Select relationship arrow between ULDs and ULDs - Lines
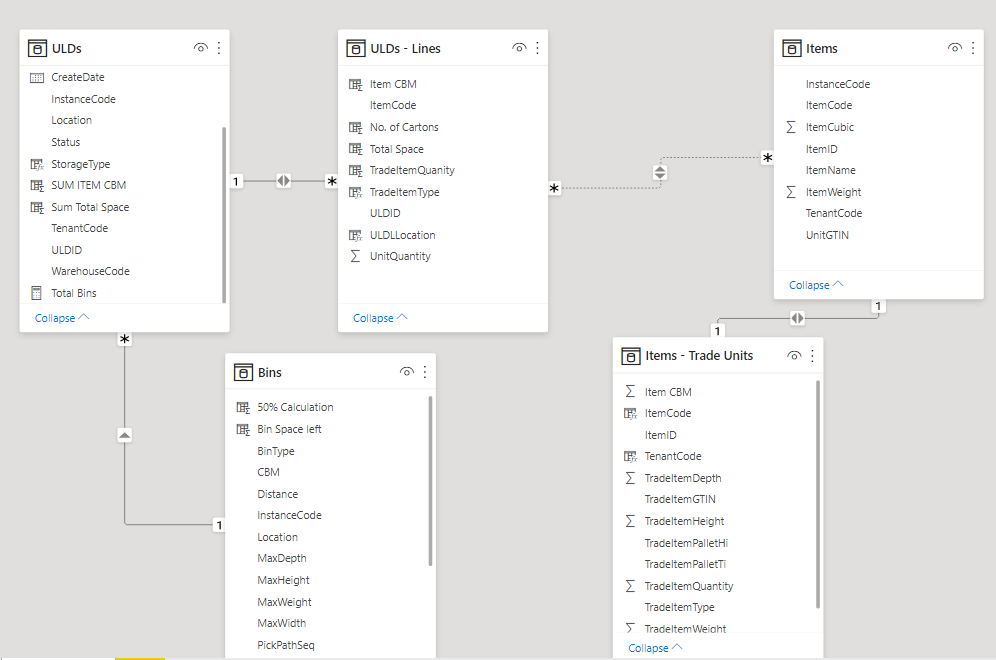 pyautogui.click(x=283, y=181)
